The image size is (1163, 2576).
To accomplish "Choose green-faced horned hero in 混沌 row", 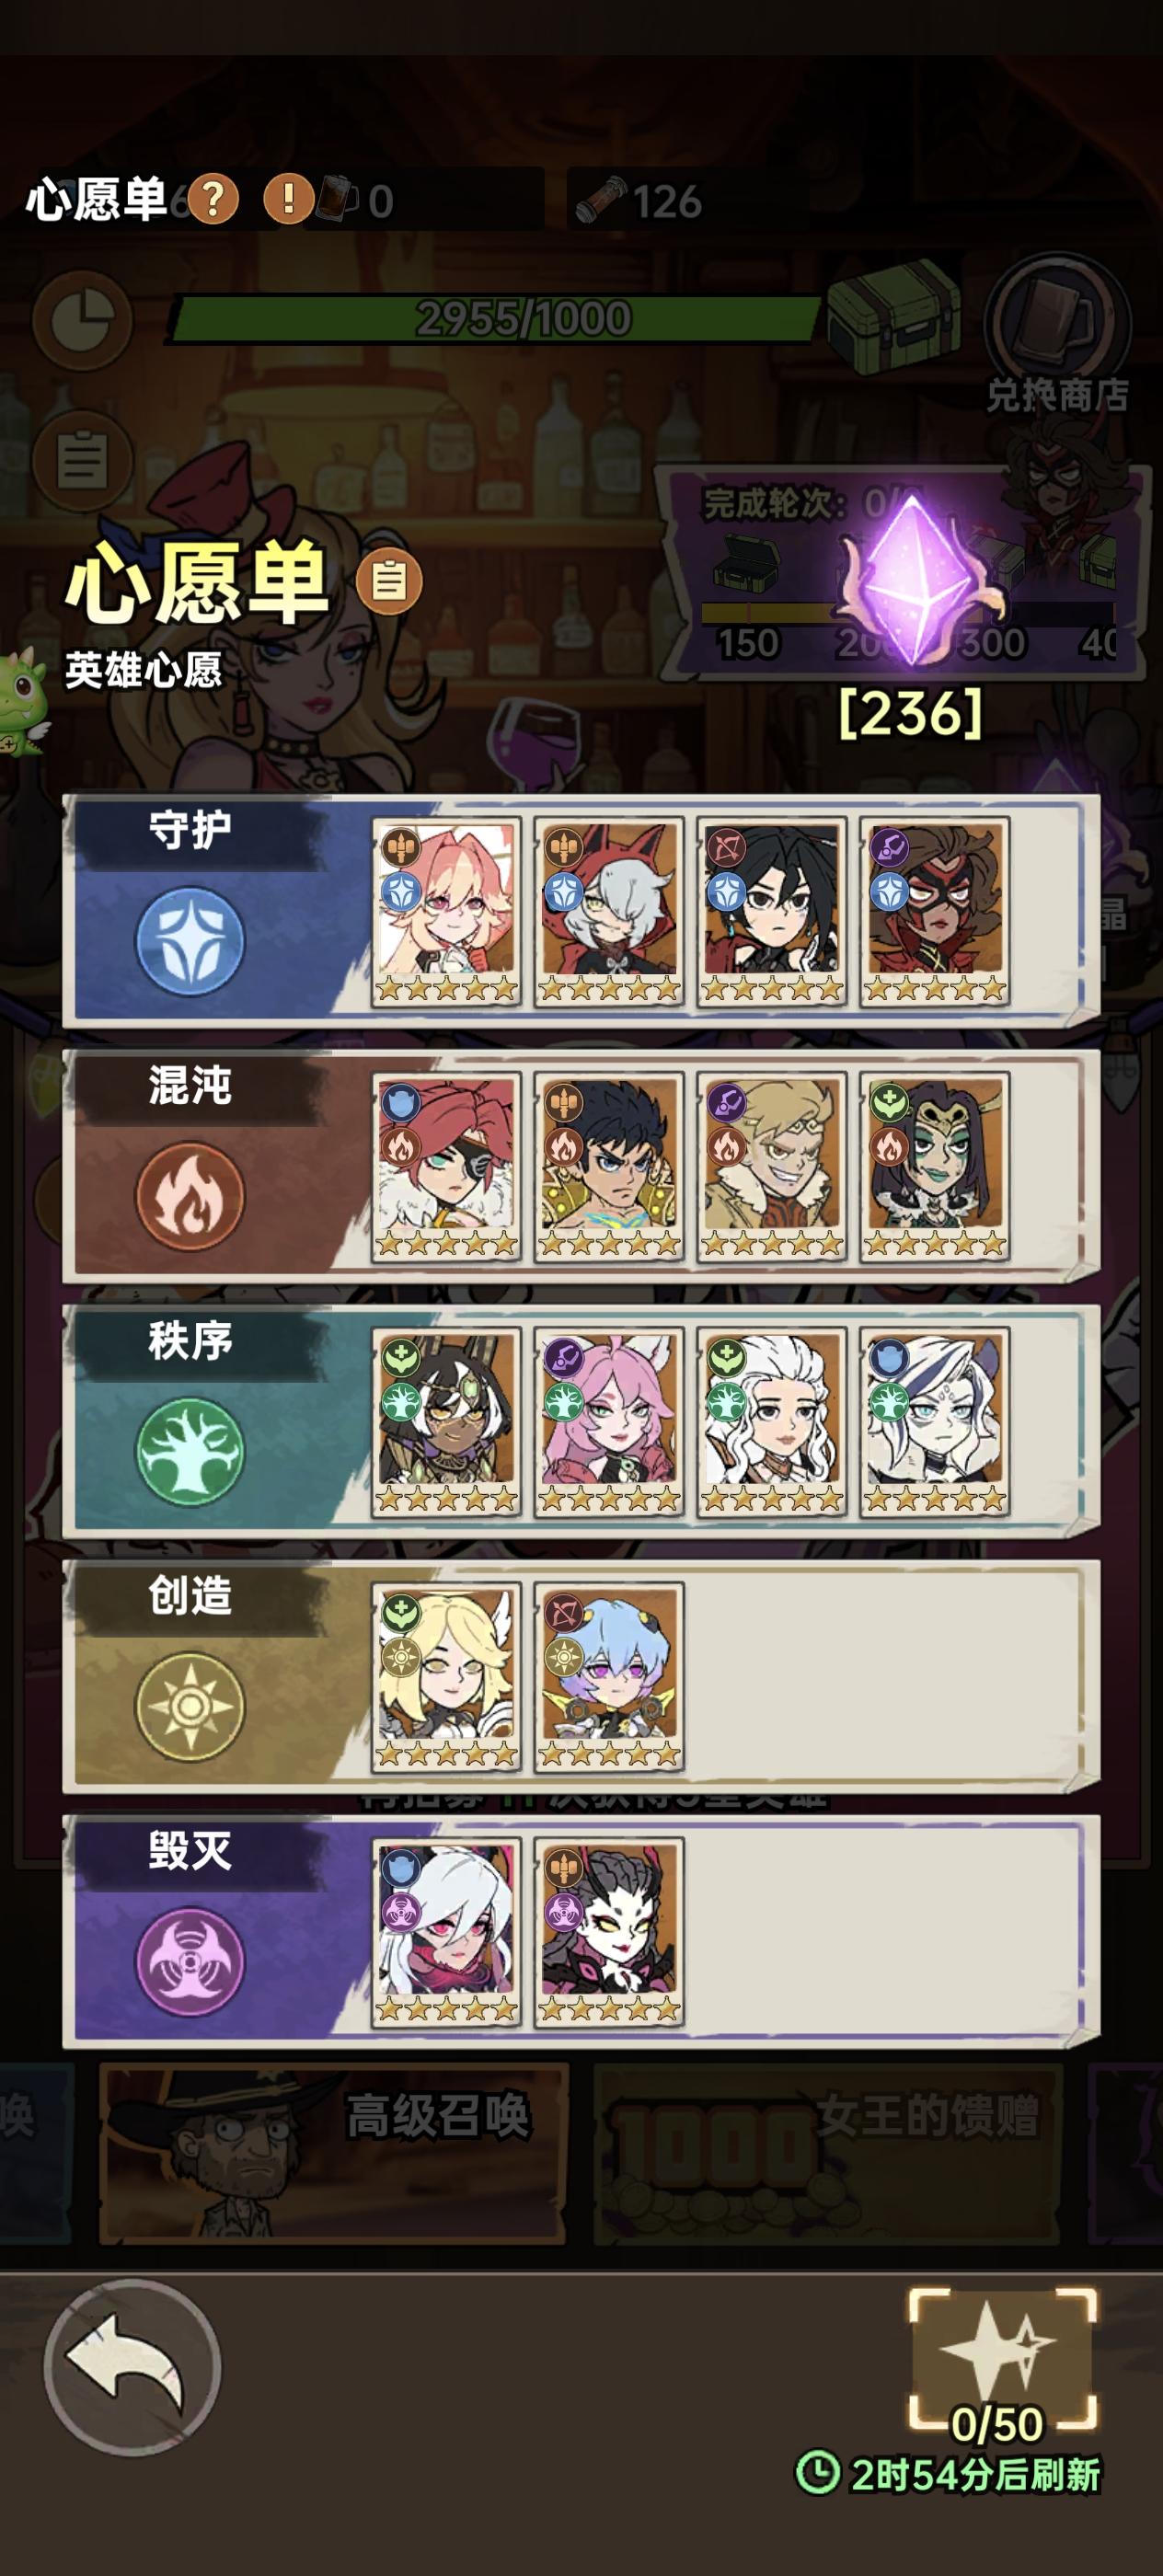I will pos(935,1167).
